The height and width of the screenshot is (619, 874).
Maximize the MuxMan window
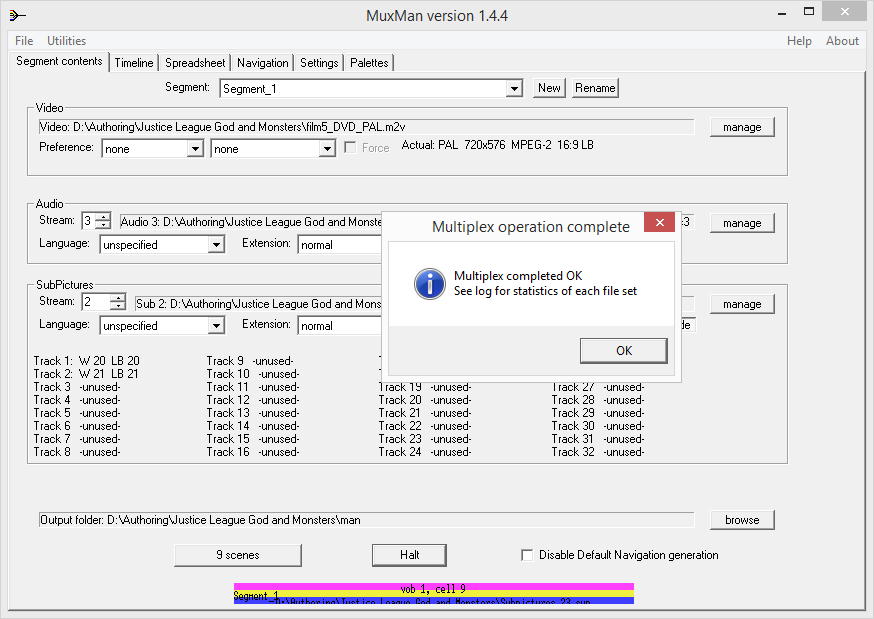pos(809,12)
